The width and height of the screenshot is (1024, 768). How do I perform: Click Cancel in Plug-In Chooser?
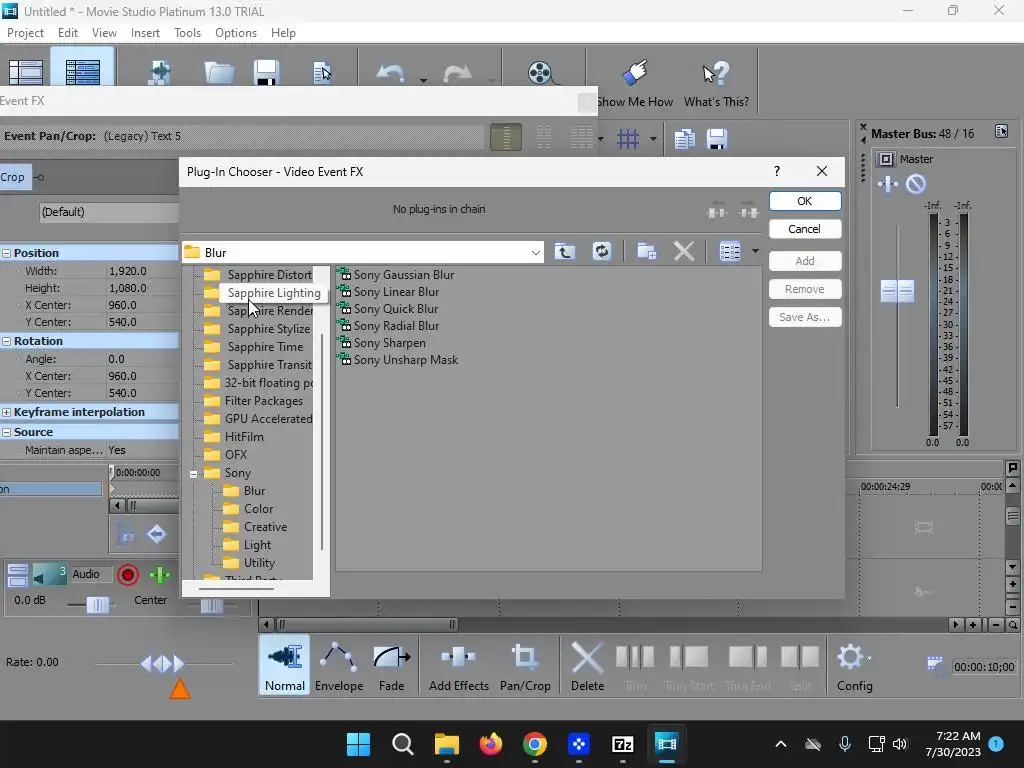click(x=805, y=229)
